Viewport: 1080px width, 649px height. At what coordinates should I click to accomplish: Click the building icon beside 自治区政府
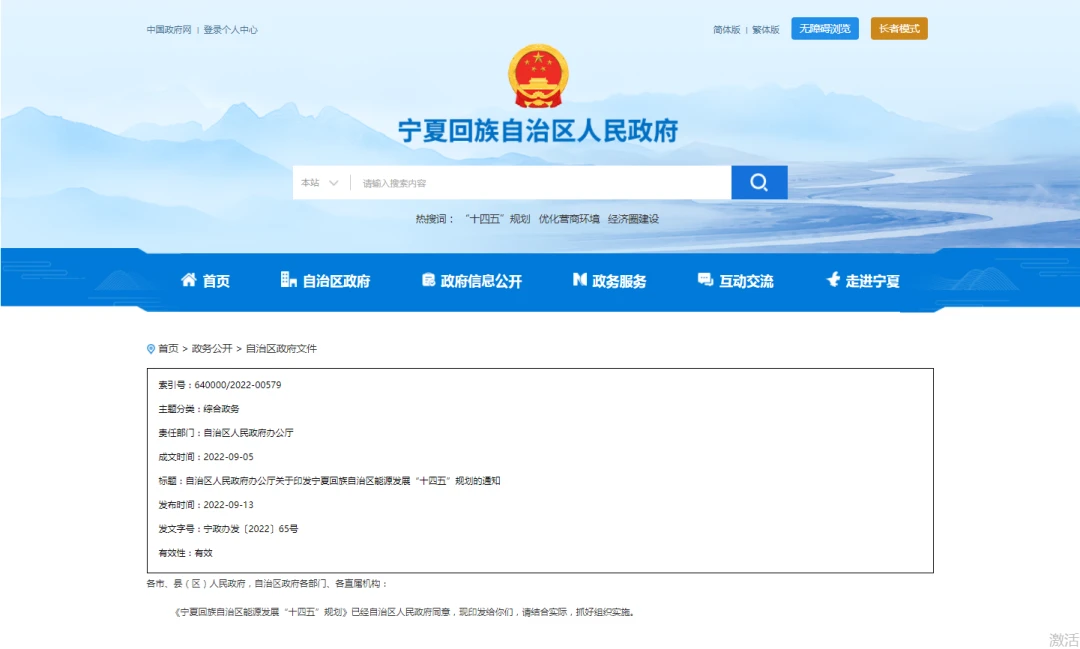[289, 281]
